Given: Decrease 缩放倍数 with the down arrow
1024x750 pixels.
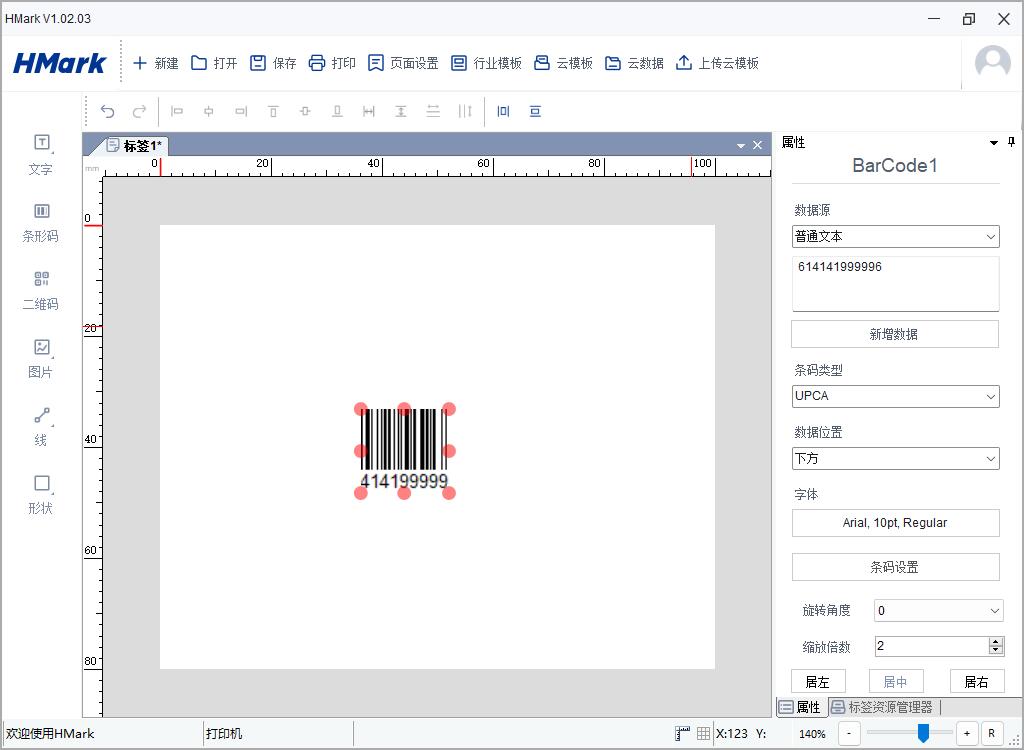Looking at the screenshot, I should pos(996,651).
